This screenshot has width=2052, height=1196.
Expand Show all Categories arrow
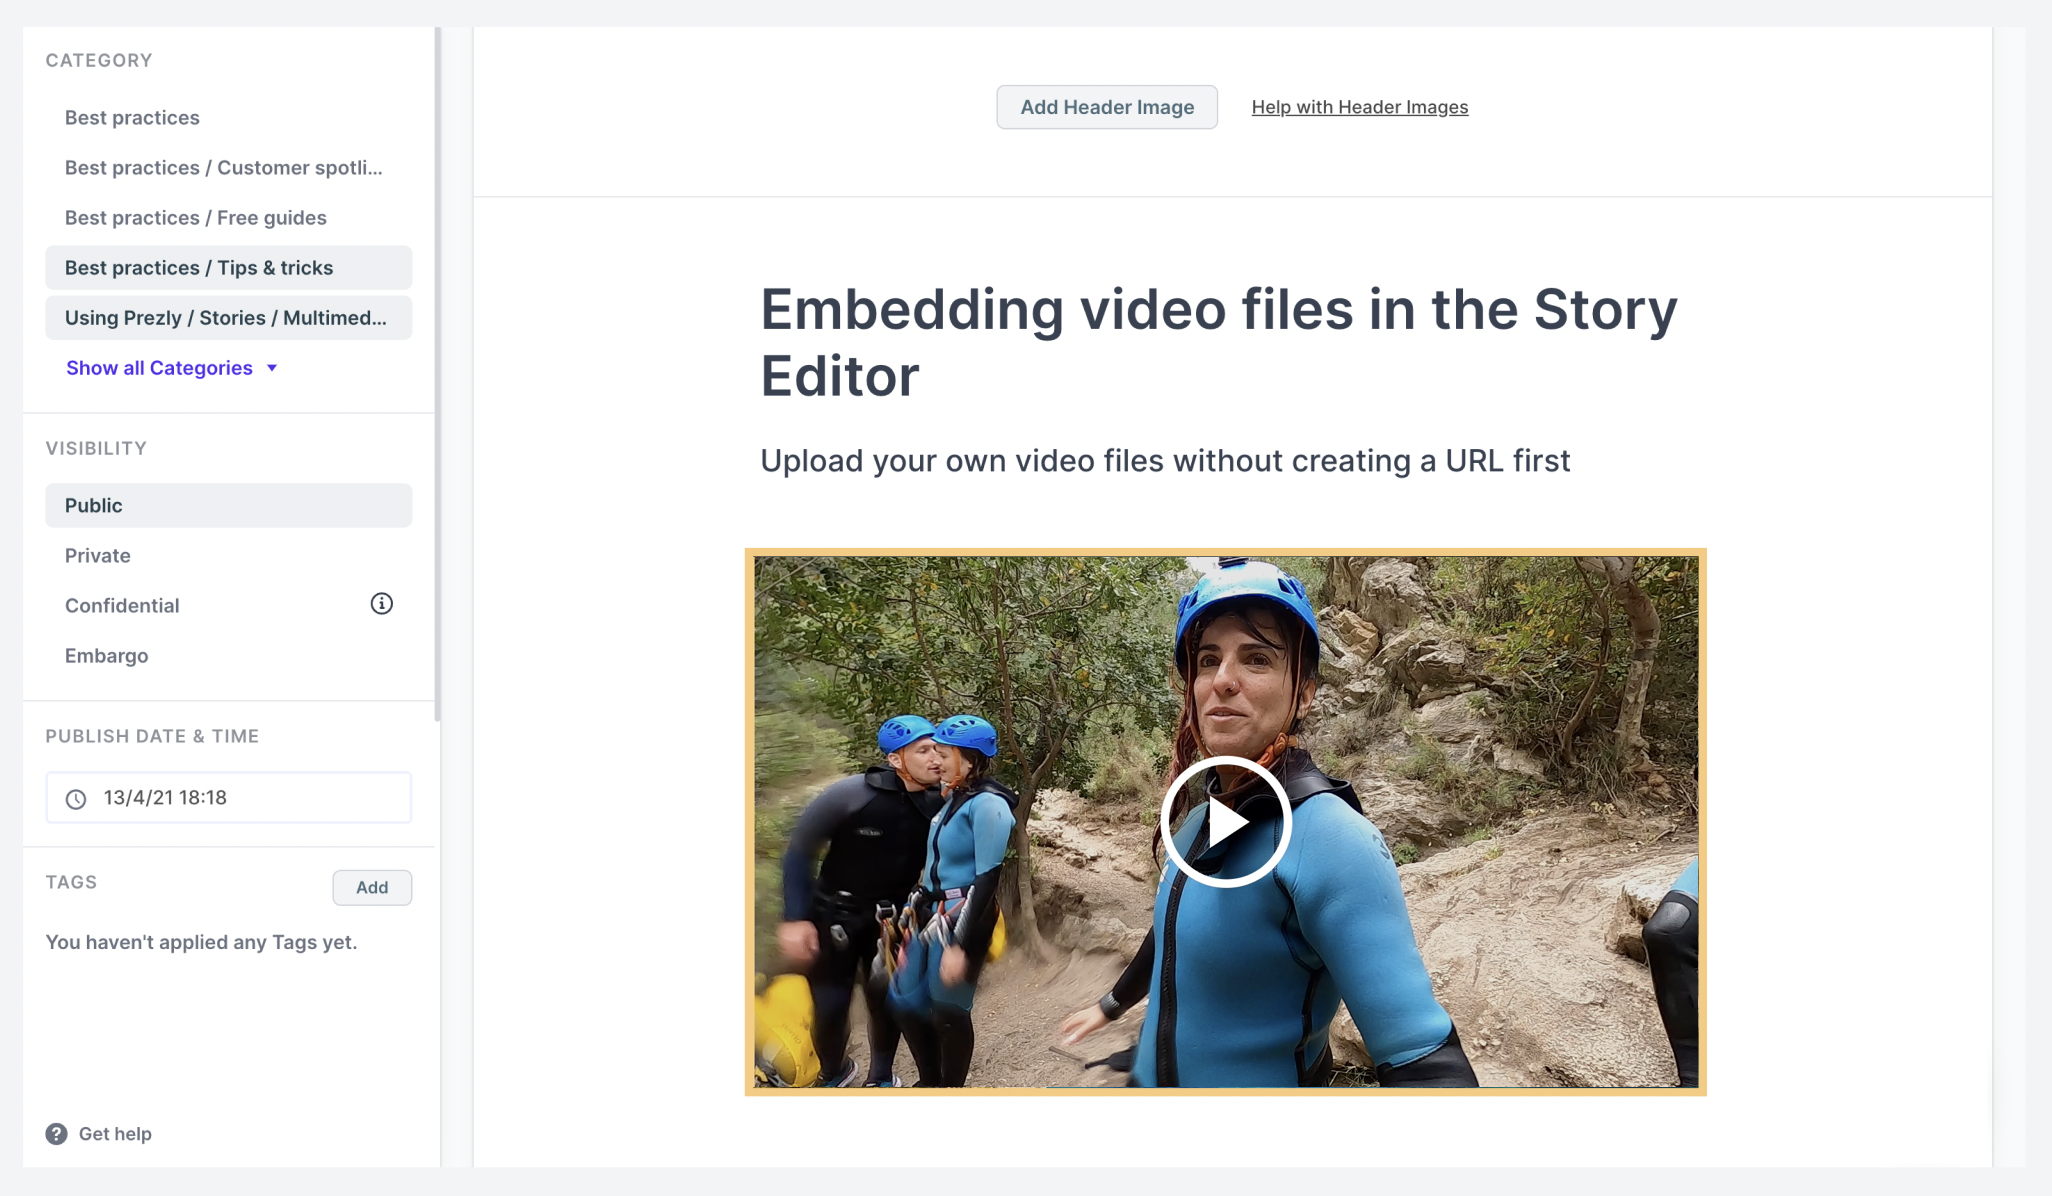pos(272,368)
